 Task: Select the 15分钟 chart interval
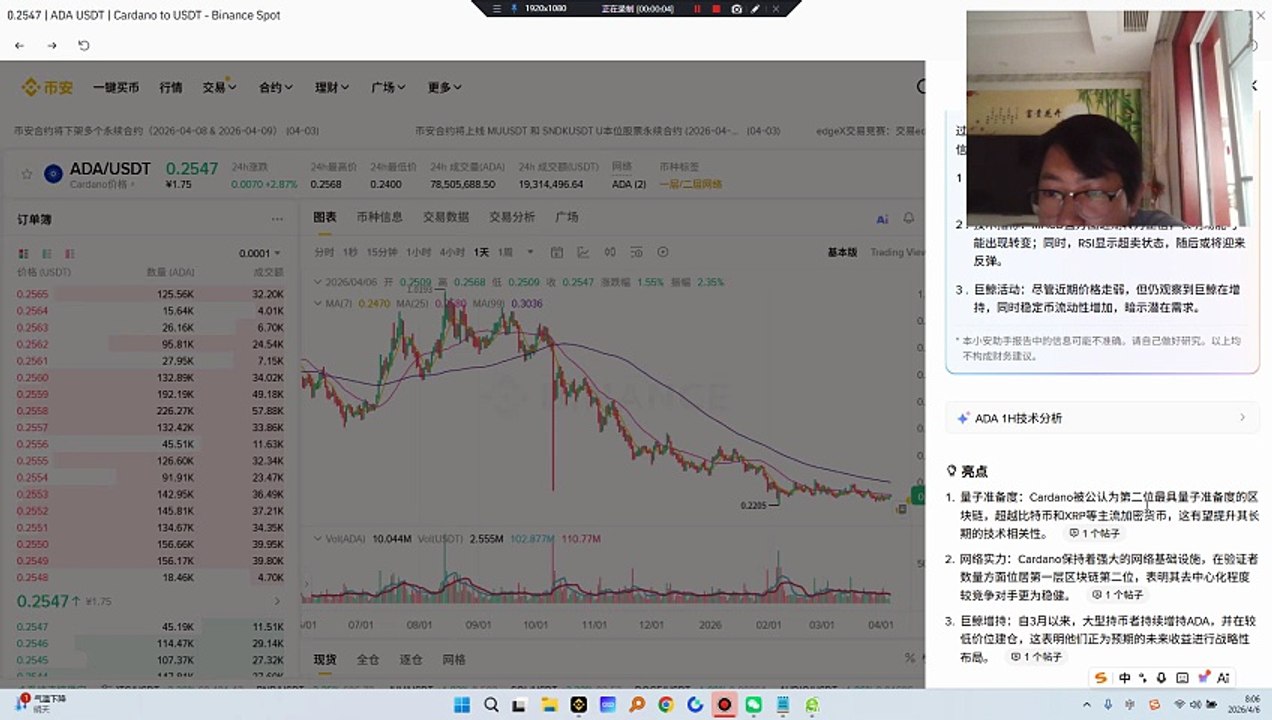coord(382,252)
